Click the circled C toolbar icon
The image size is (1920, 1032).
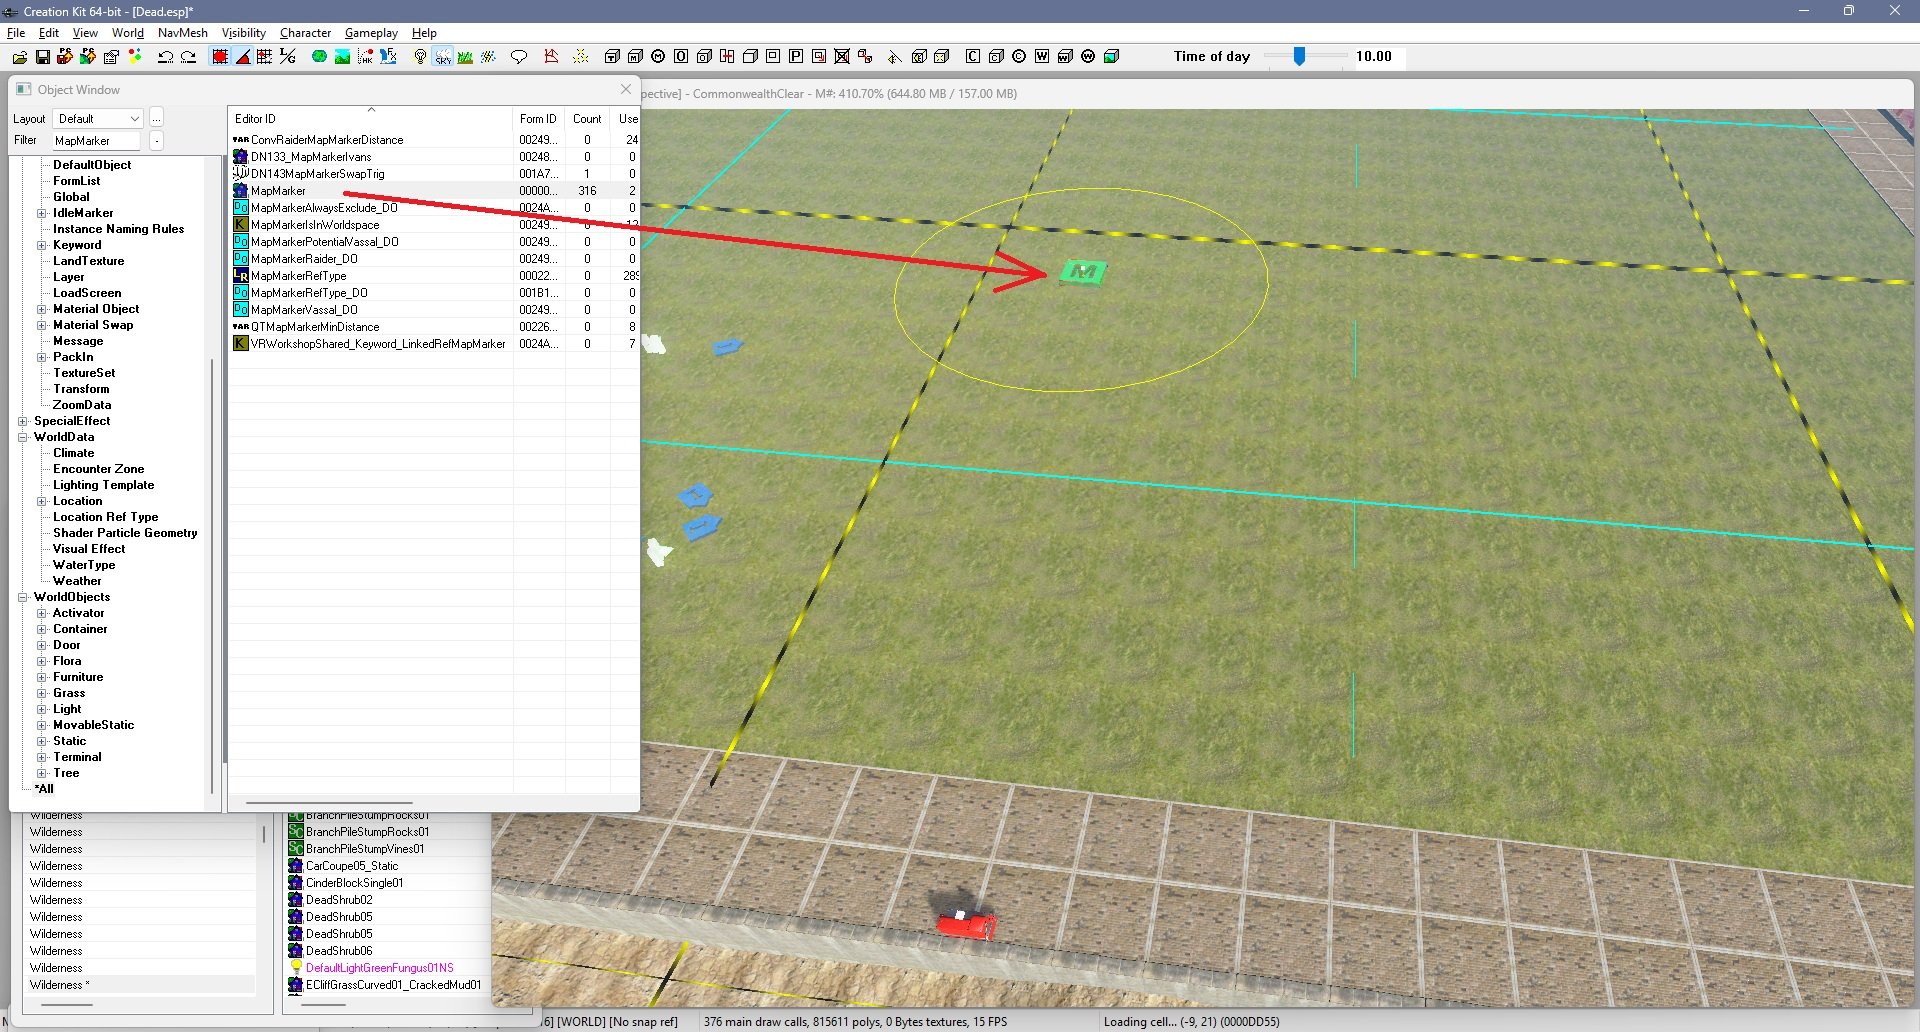pyautogui.click(x=1019, y=57)
